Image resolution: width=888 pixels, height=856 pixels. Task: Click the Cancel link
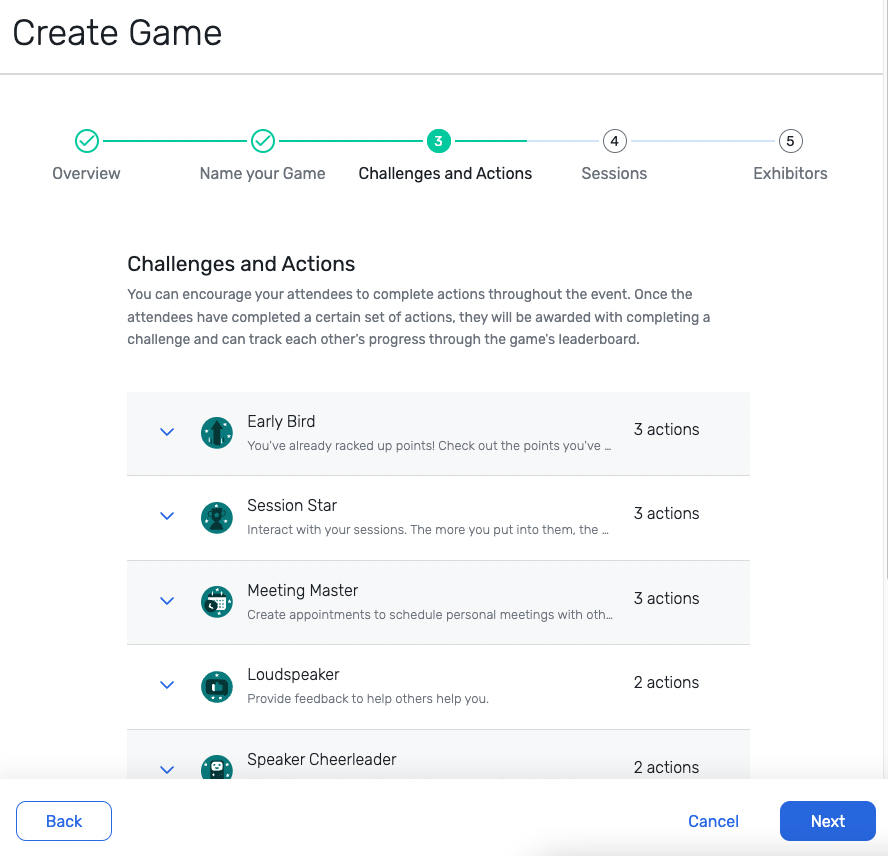[x=713, y=821]
